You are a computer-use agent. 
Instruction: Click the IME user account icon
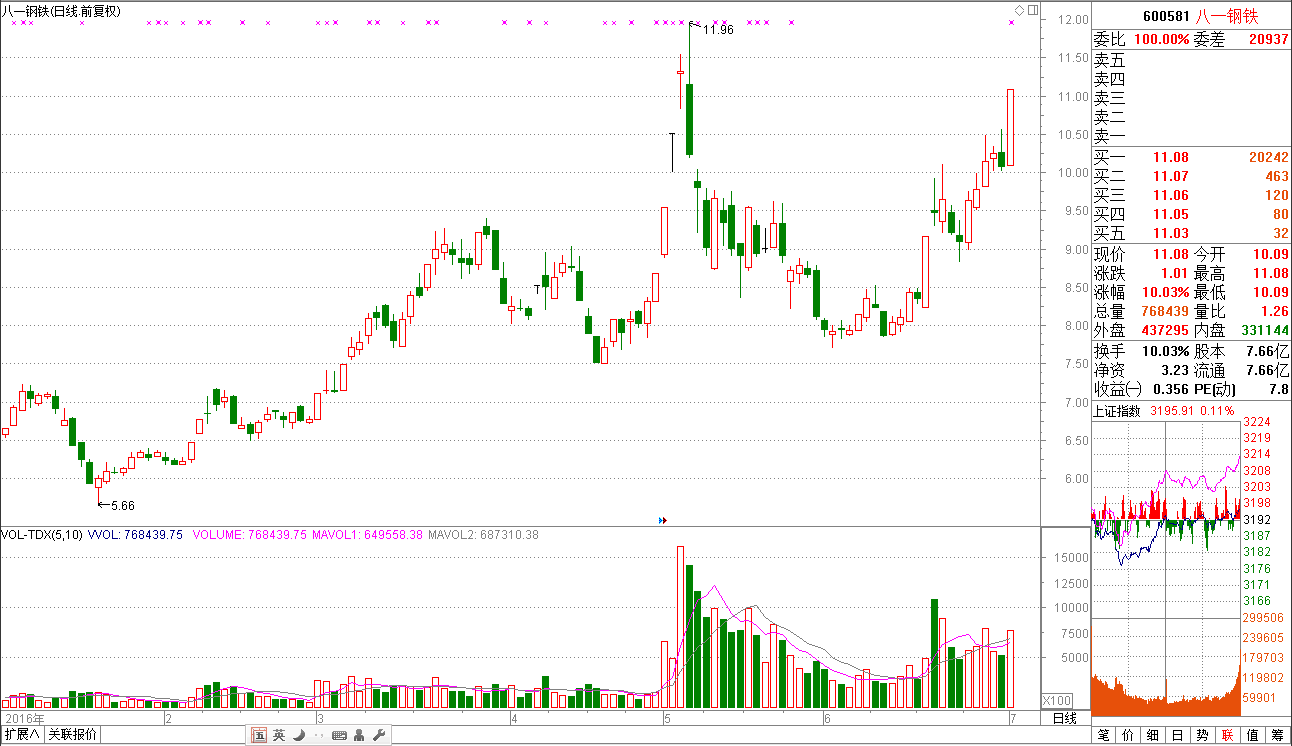(359, 736)
